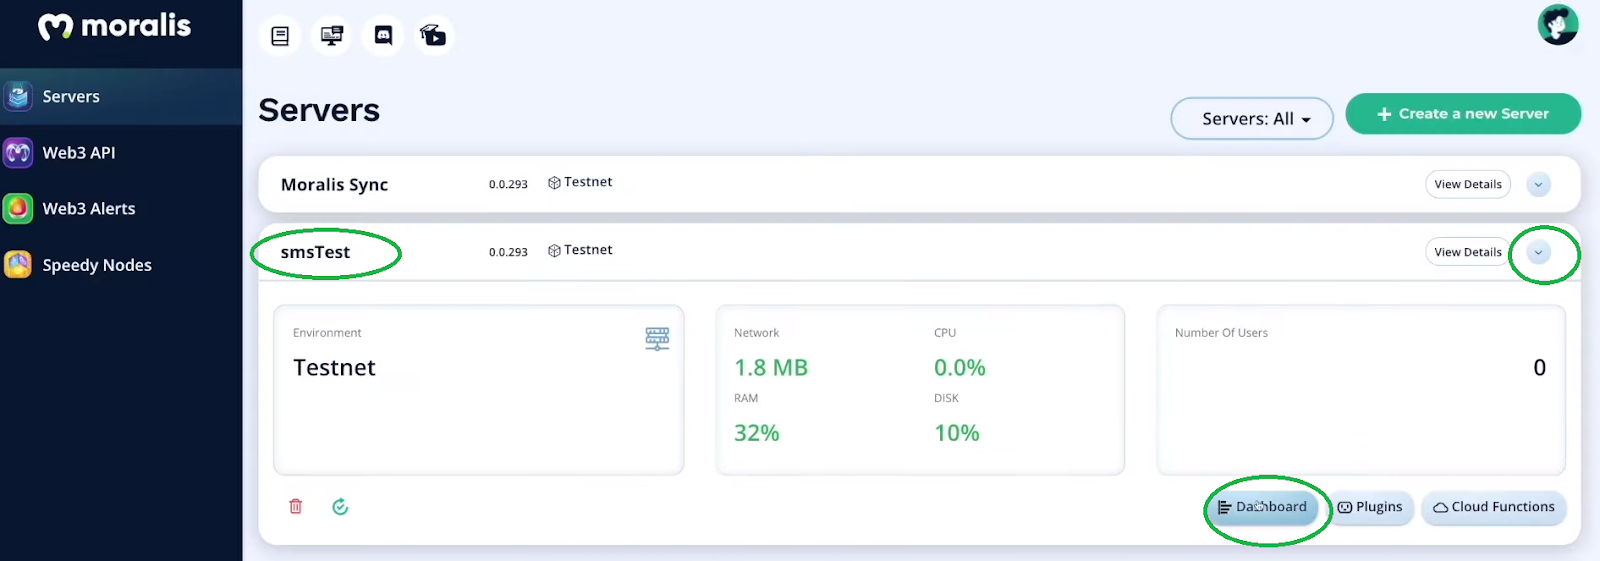
Task: Click the Servers page heading
Action: 319,110
